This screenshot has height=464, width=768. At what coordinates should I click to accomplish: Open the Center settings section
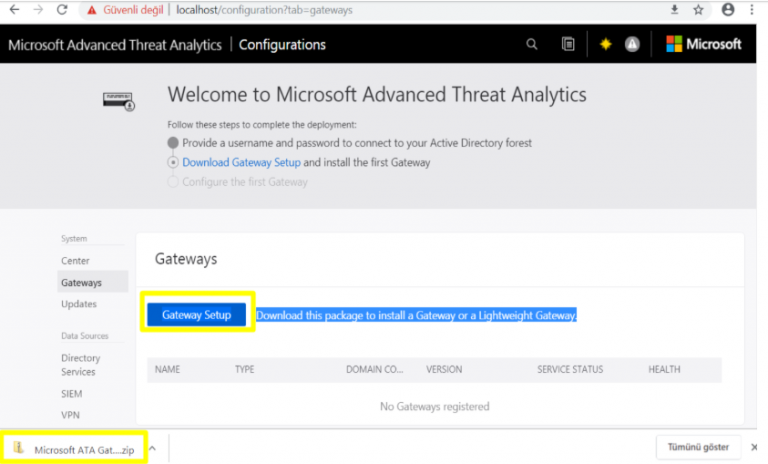[x=75, y=260]
